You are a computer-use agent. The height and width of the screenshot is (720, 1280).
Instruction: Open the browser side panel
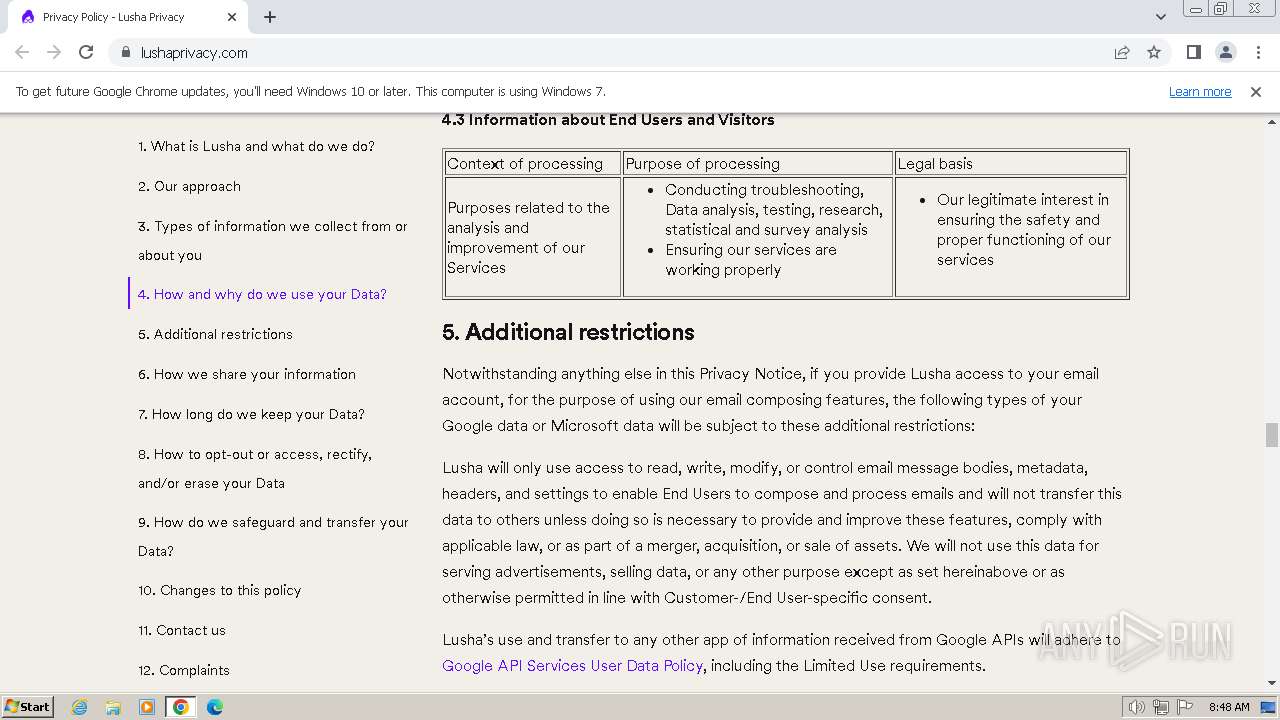(x=1194, y=53)
